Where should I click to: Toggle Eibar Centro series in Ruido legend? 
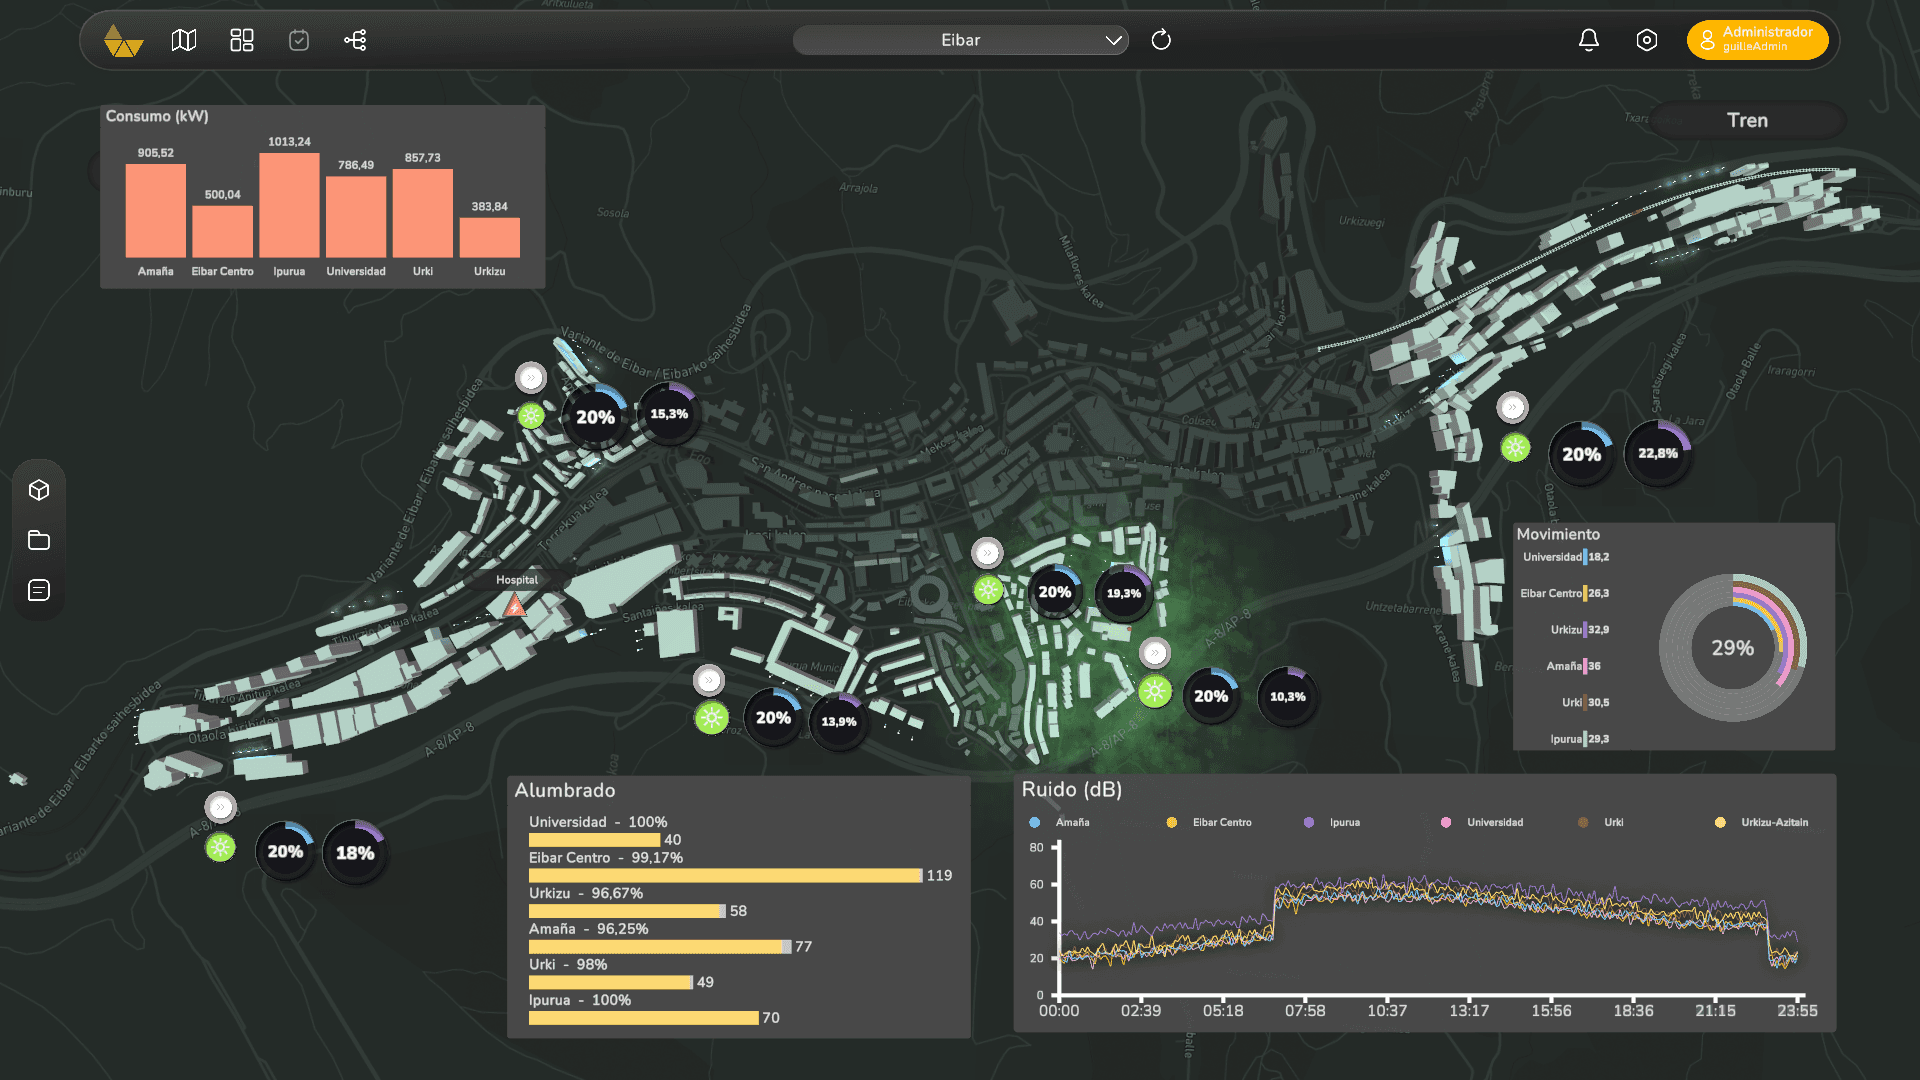(1209, 822)
